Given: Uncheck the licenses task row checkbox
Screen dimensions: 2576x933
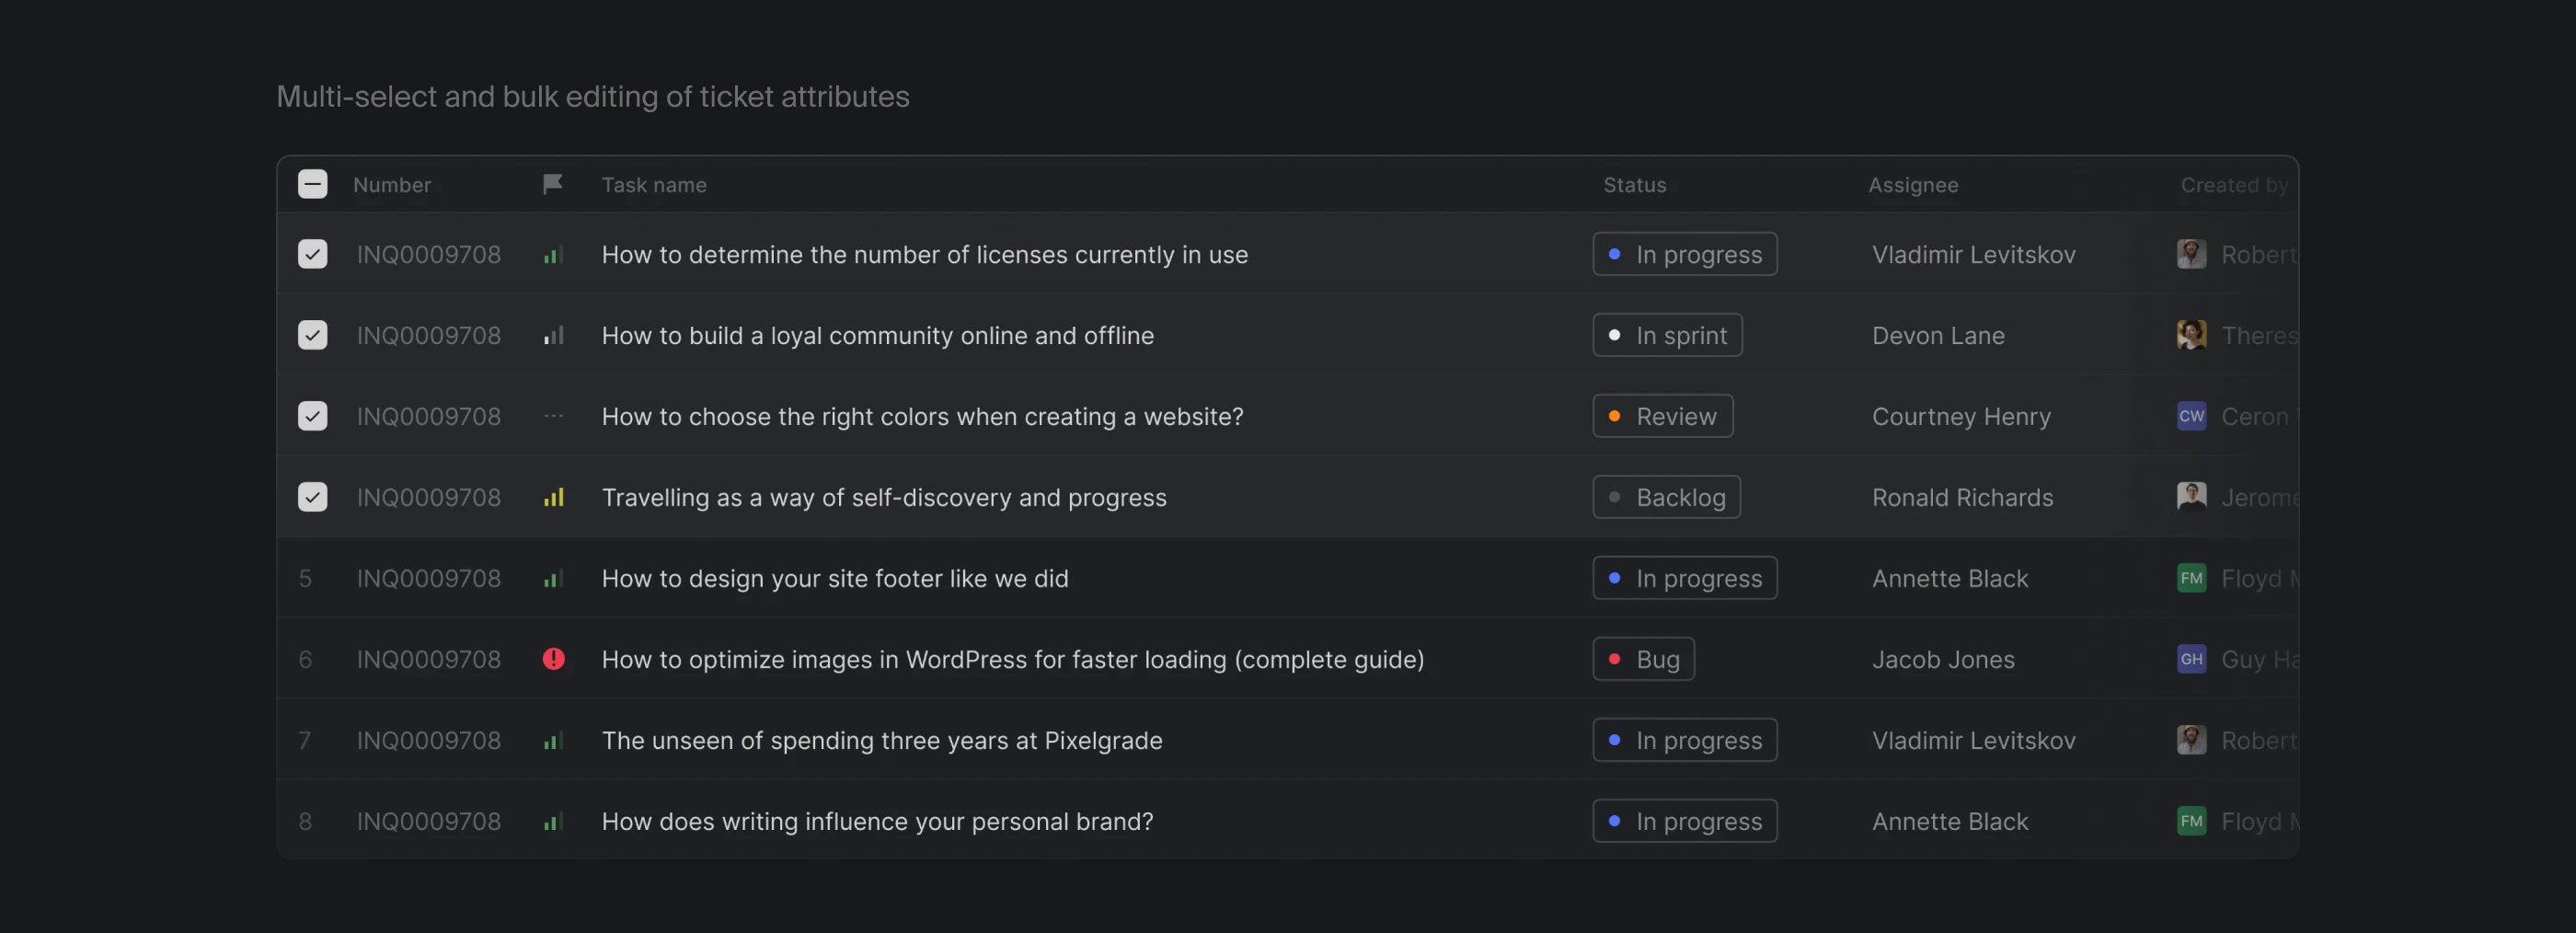Looking at the screenshot, I should click(312, 254).
